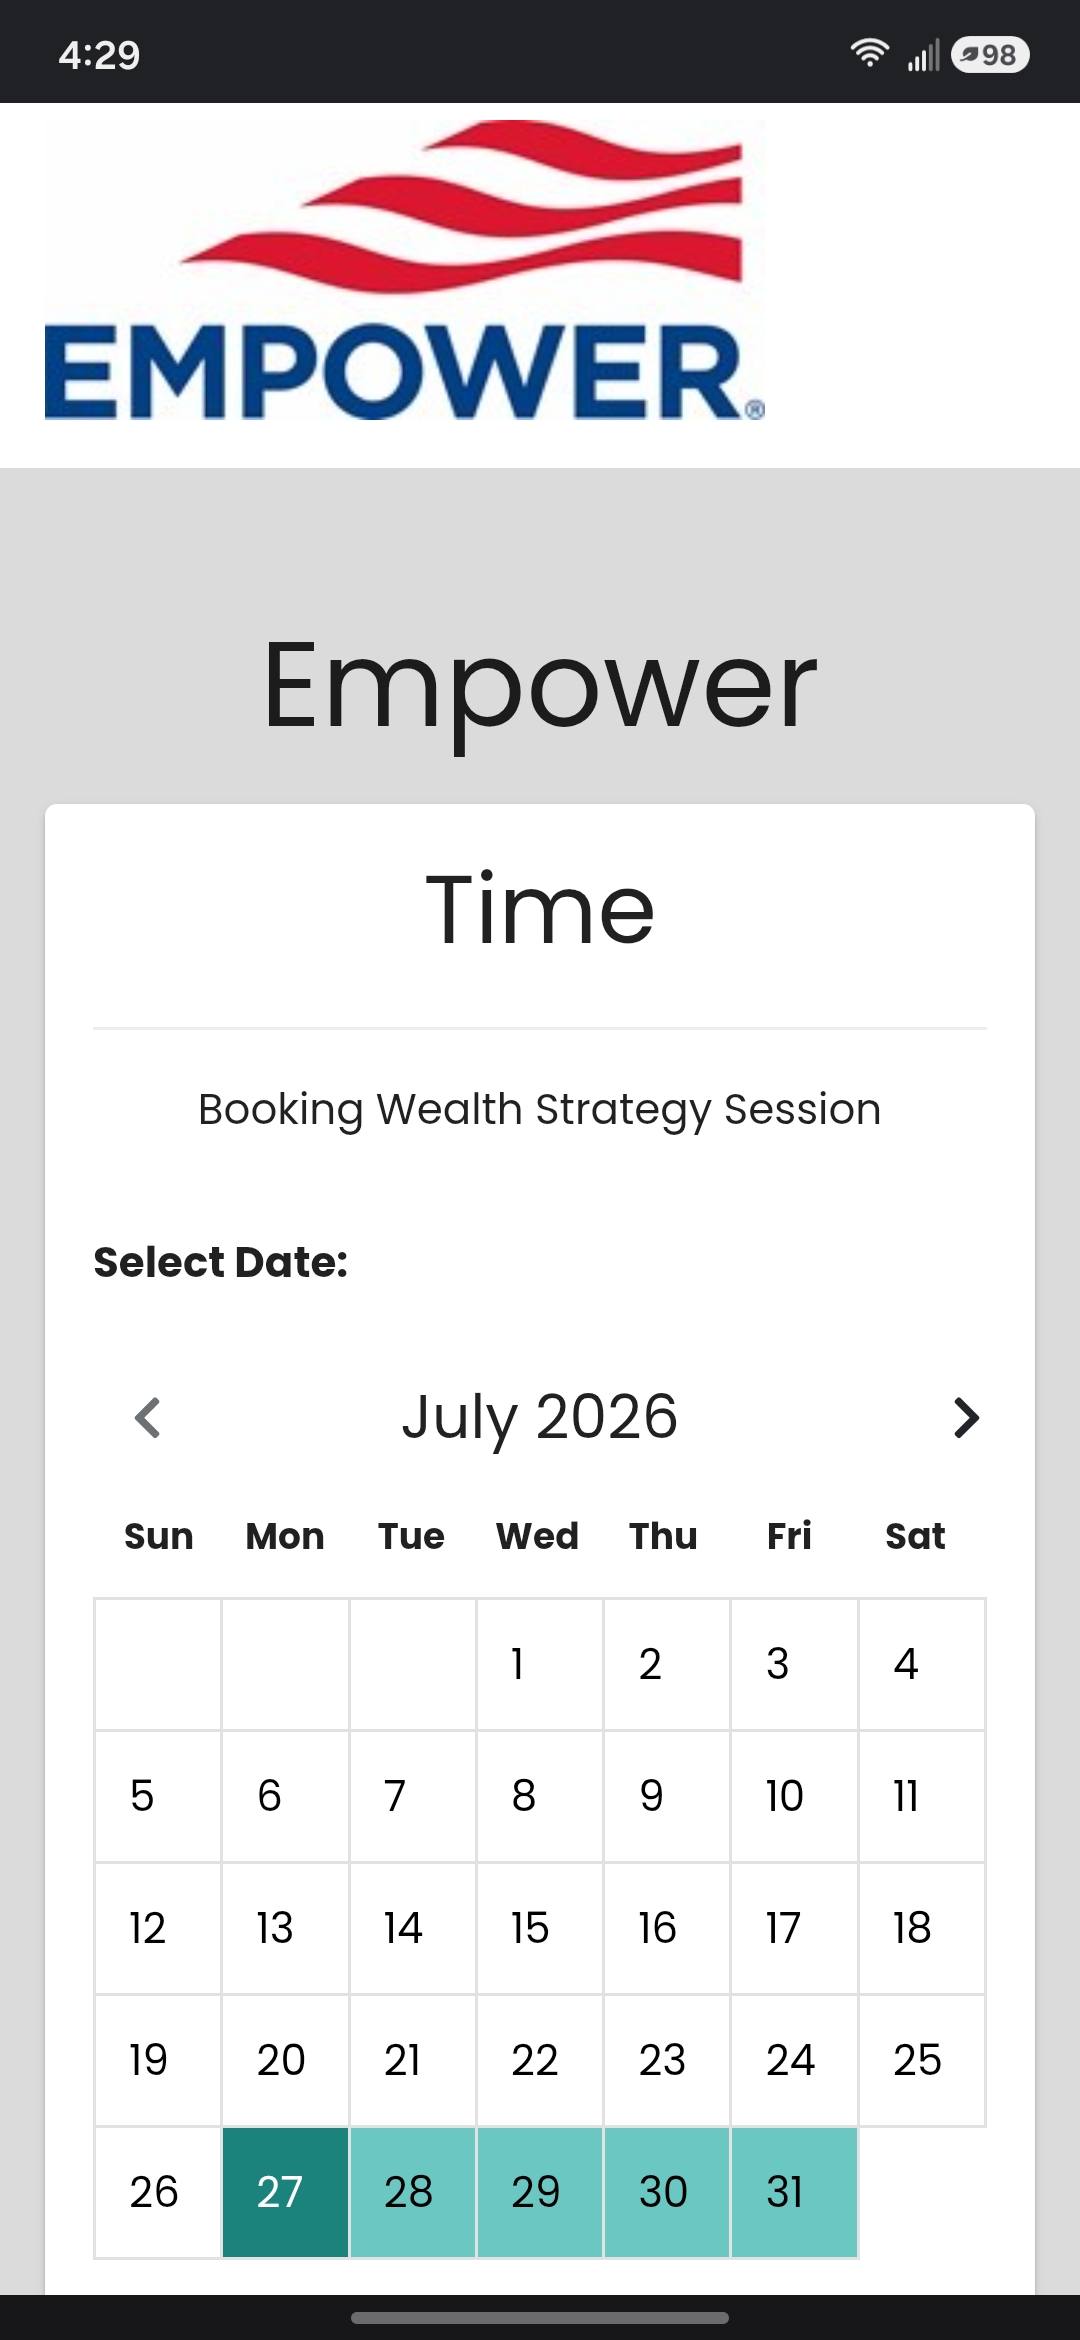Tap the Booking Wealth Strategy Session text

pyautogui.click(x=540, y=1110)
